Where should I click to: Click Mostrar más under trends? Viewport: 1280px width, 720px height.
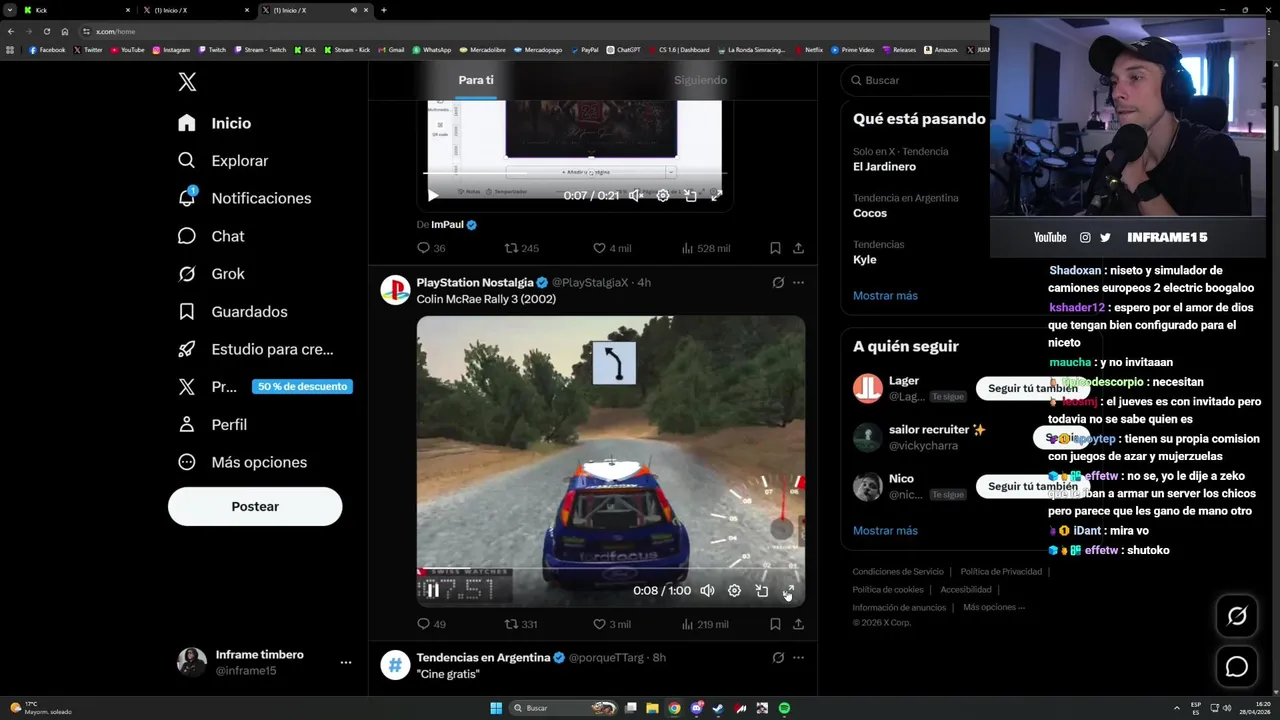click(885, 296)
